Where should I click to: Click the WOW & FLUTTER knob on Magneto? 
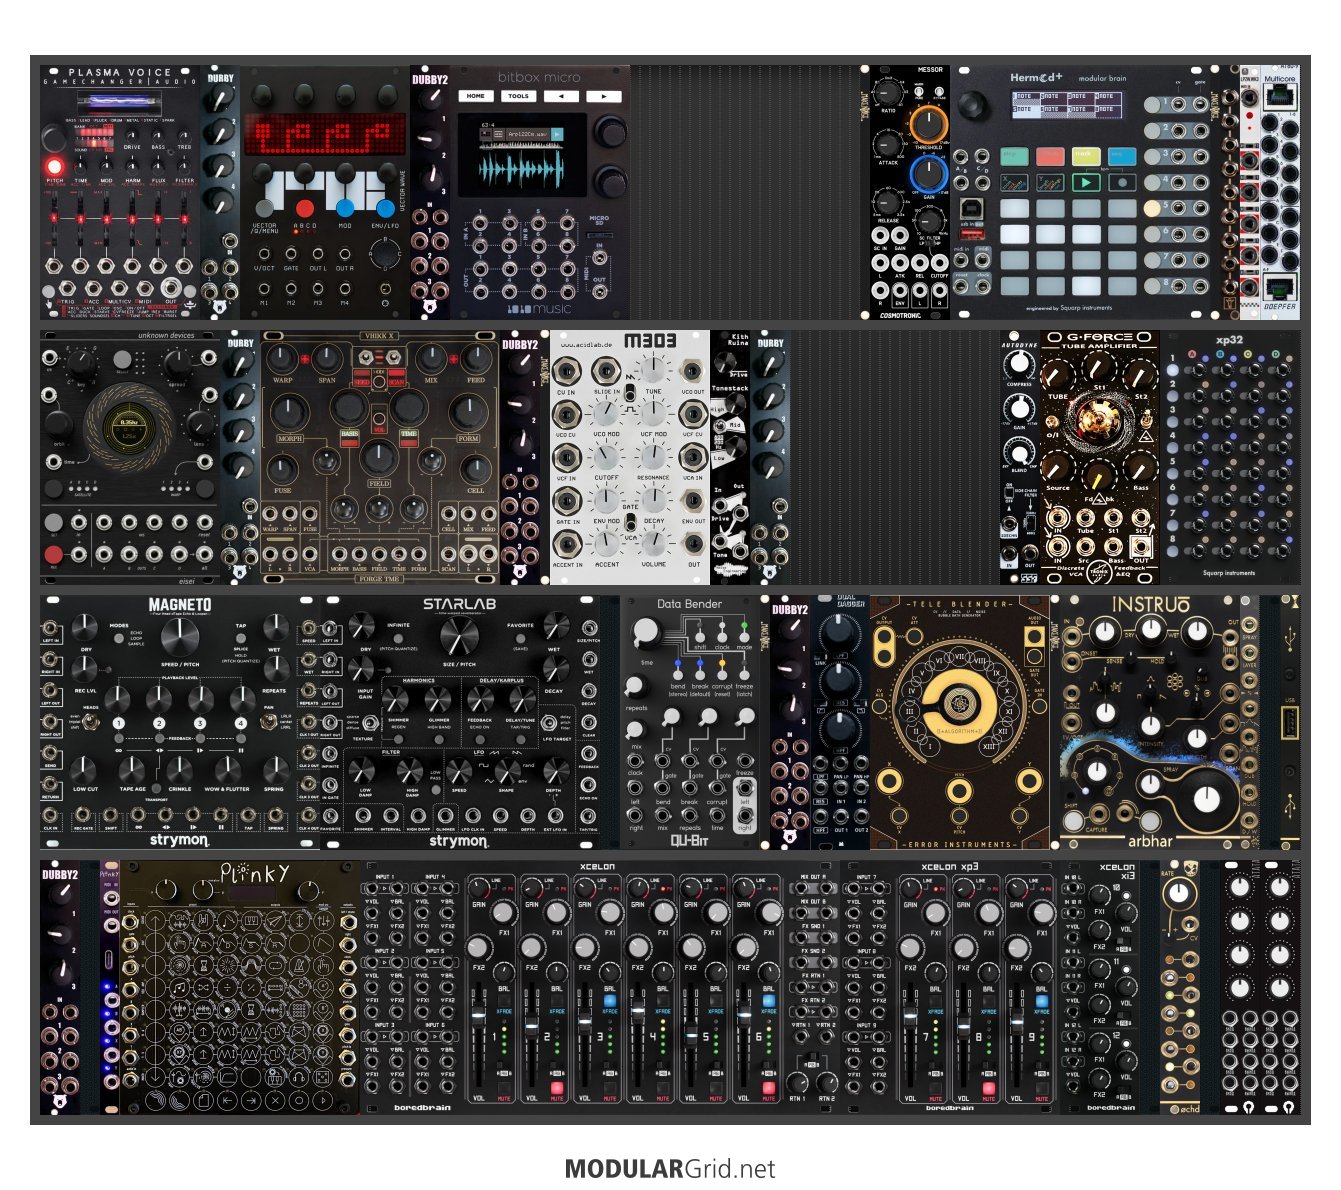tap(226, 770)
